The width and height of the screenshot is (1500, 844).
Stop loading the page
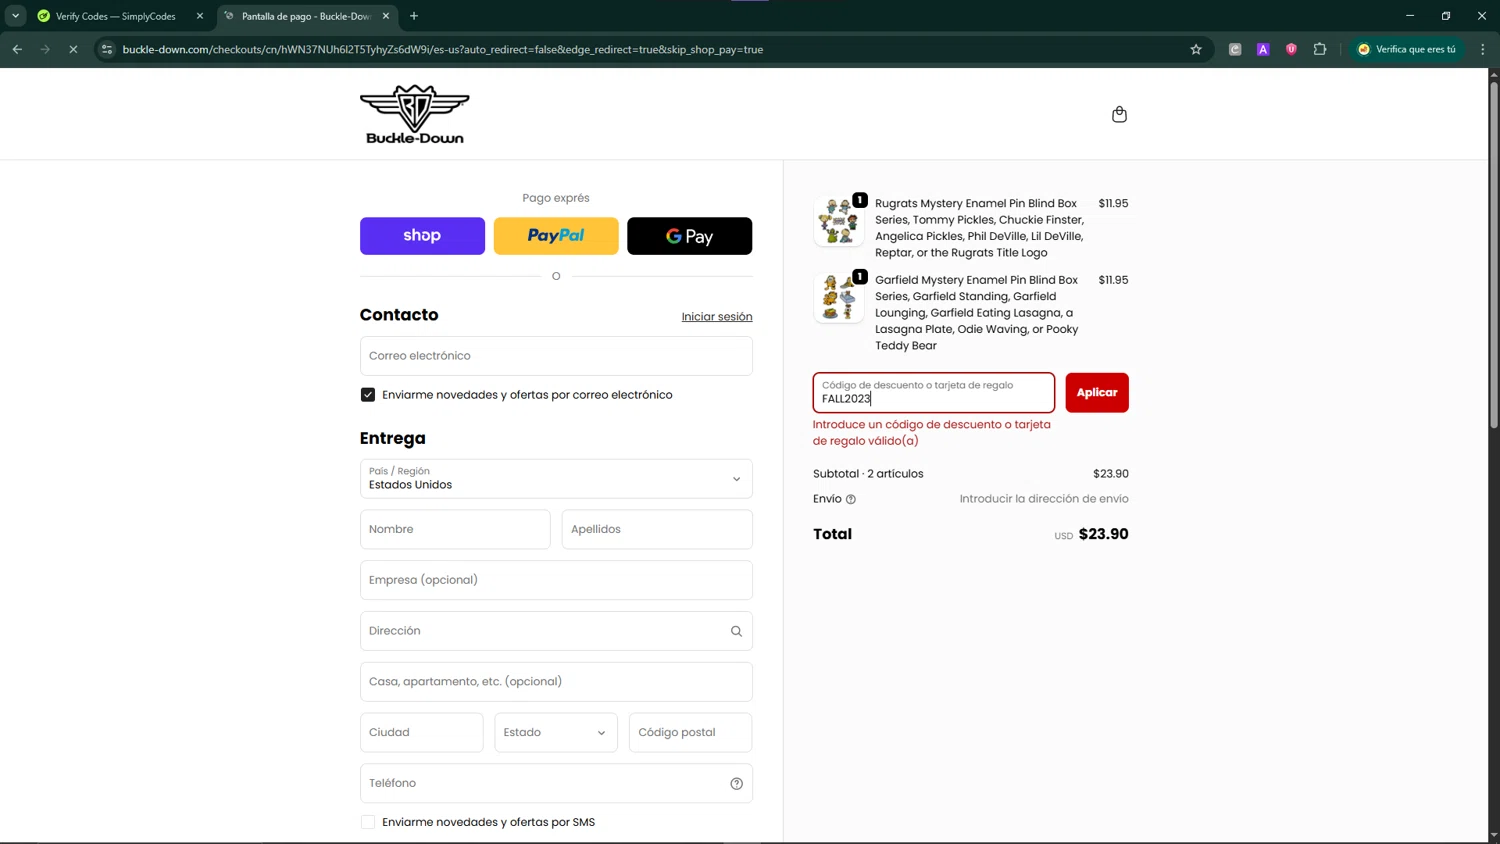(x=73, y=49)
